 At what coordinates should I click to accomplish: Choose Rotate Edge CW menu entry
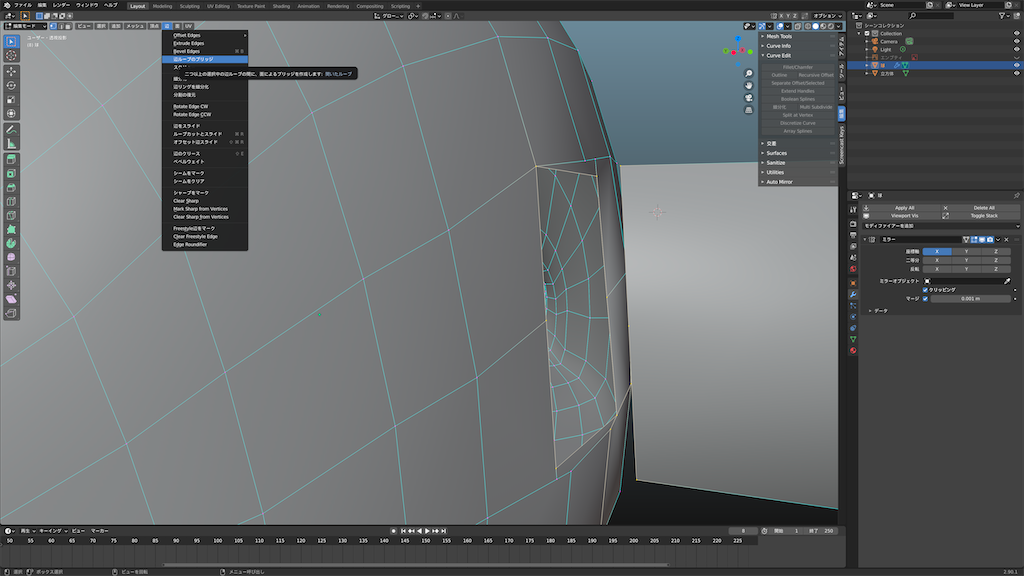(205, 106)
